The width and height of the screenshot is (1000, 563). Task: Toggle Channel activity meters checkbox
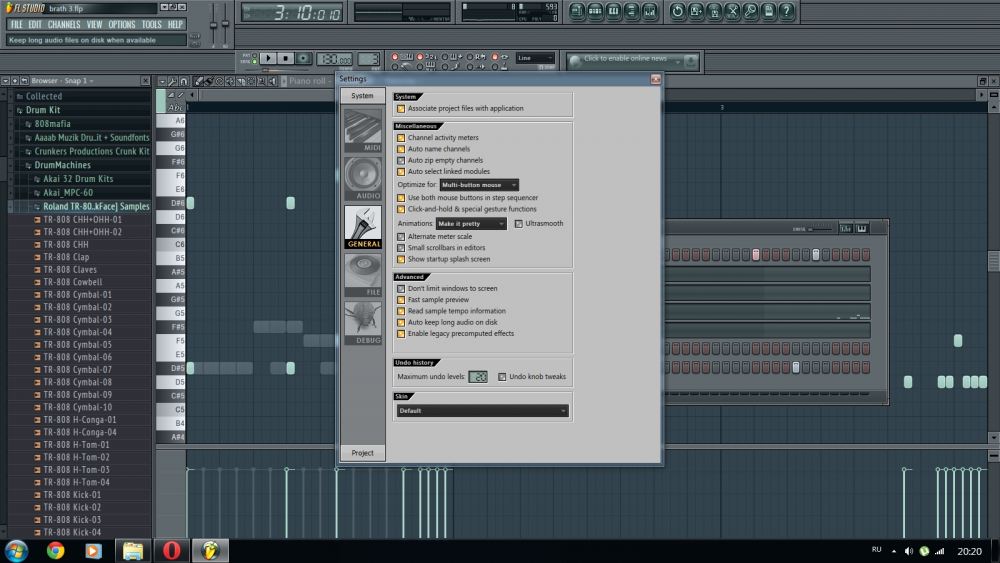pyautogui.click(x=401, y=138)
